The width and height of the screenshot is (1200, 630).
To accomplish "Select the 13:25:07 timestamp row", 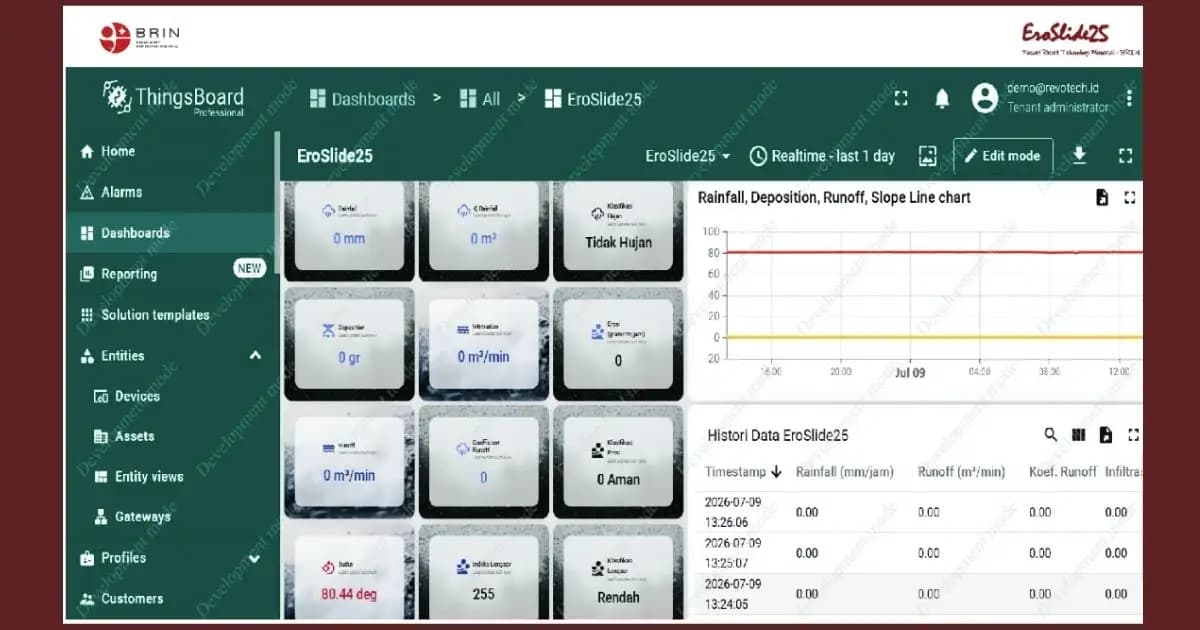I will pos(916,553).
